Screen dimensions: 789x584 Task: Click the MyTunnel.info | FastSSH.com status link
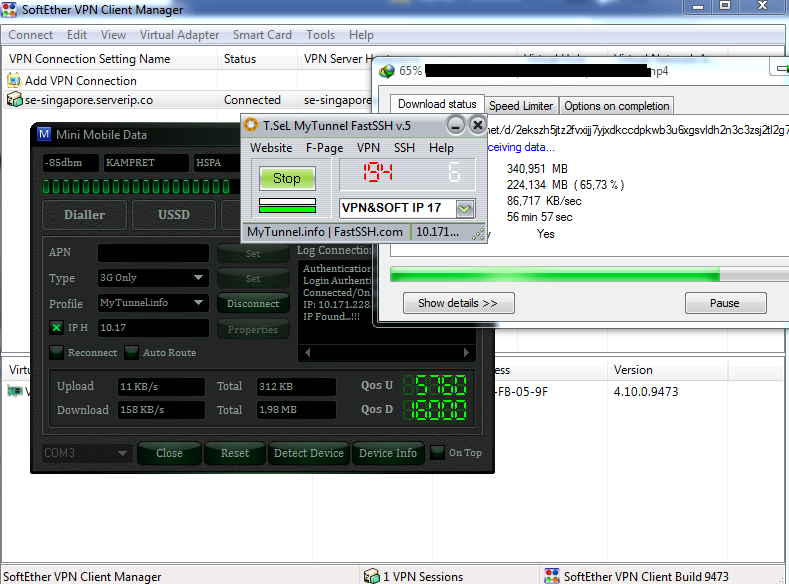pos(325,232)
